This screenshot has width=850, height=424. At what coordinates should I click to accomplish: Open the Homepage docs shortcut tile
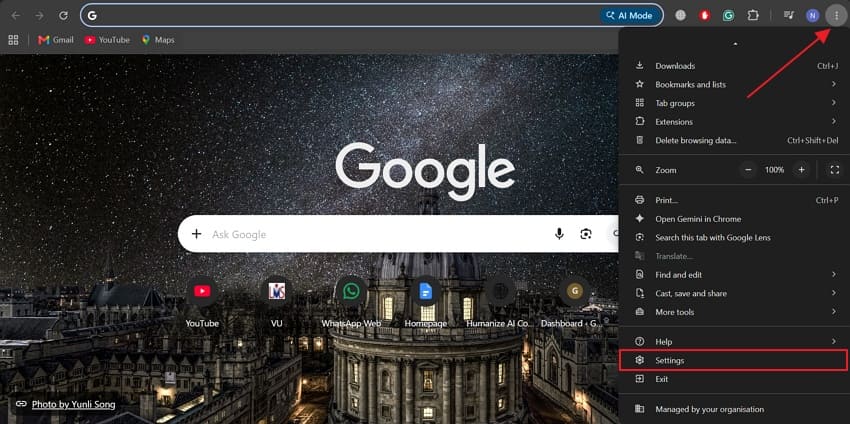(426, 303)
